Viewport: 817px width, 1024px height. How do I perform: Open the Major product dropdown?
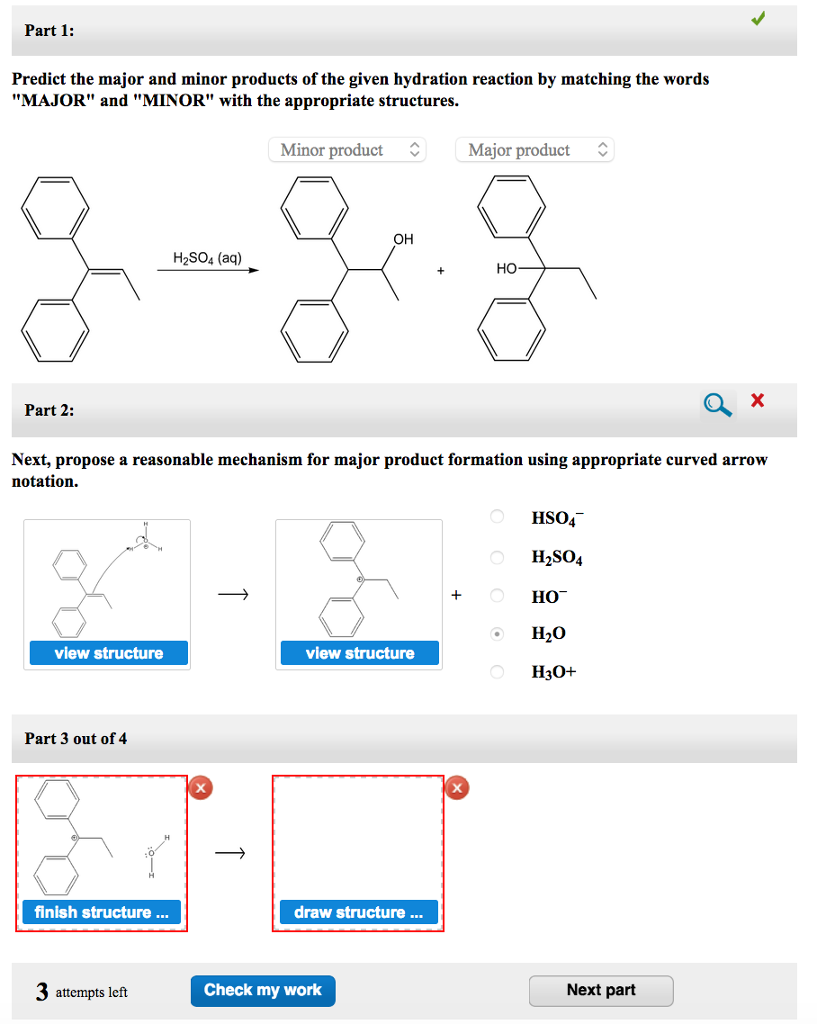(534, 149)
